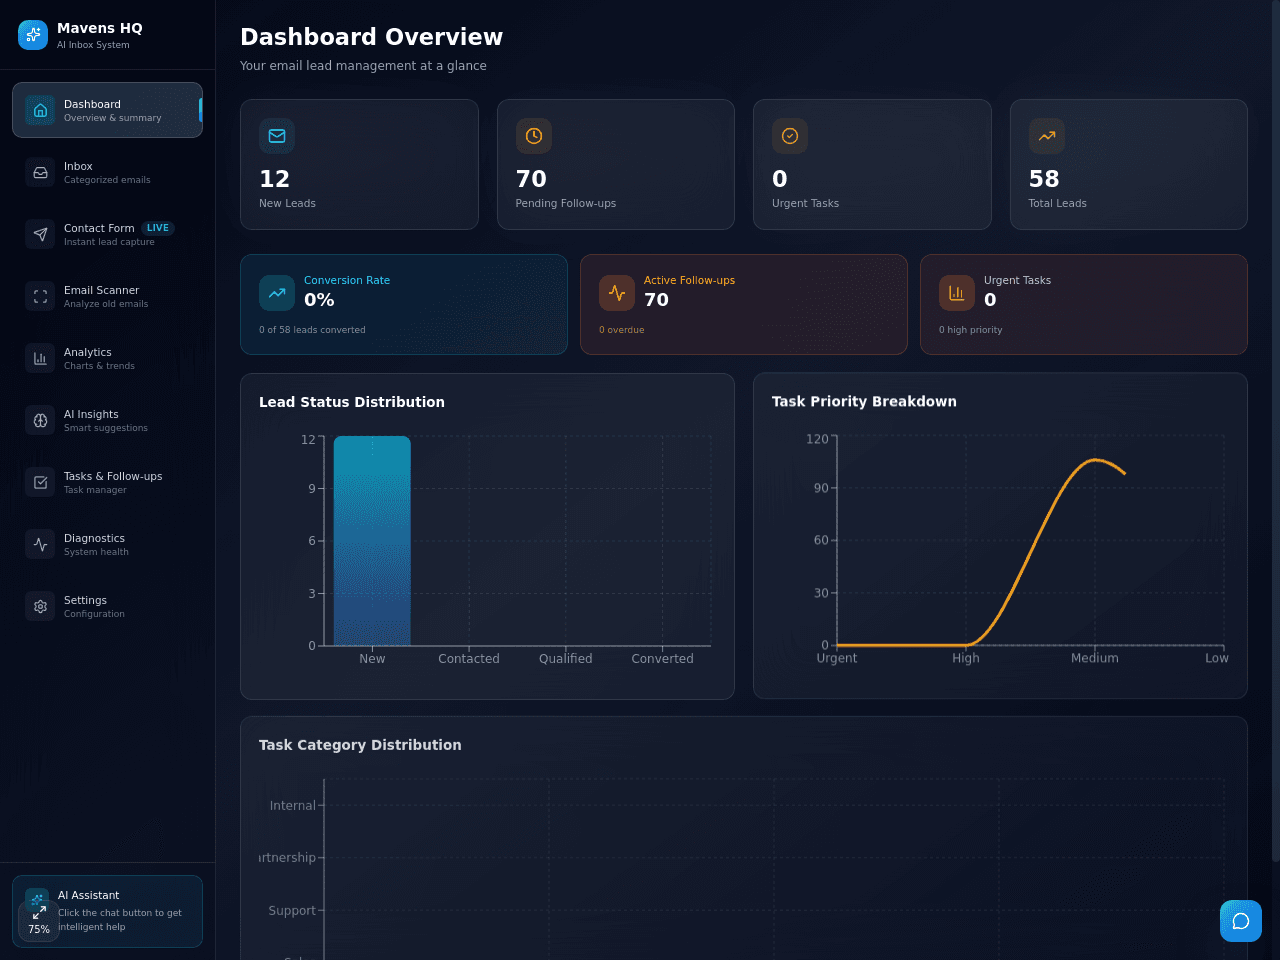Open the New Leads stat card
This screenshot has height=960, width=1280.
coord(359,164)
